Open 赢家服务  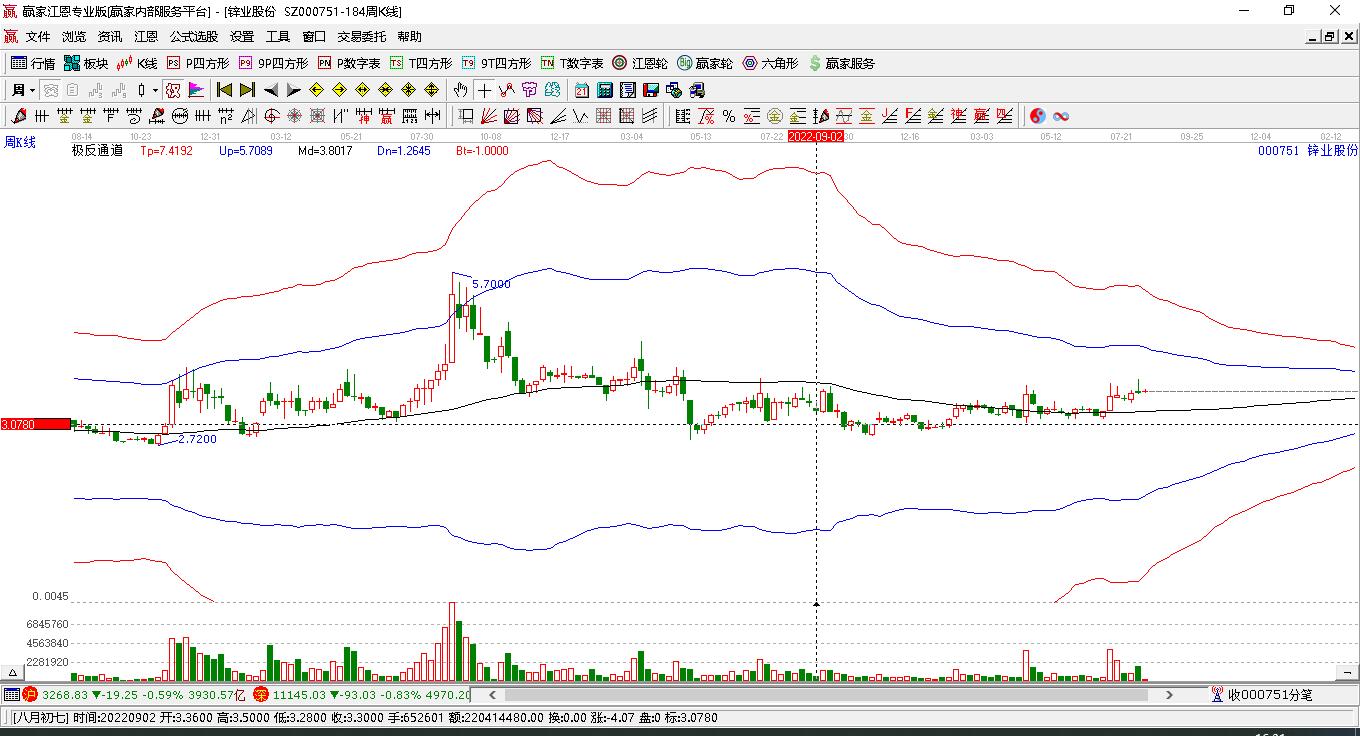(841, 63)
